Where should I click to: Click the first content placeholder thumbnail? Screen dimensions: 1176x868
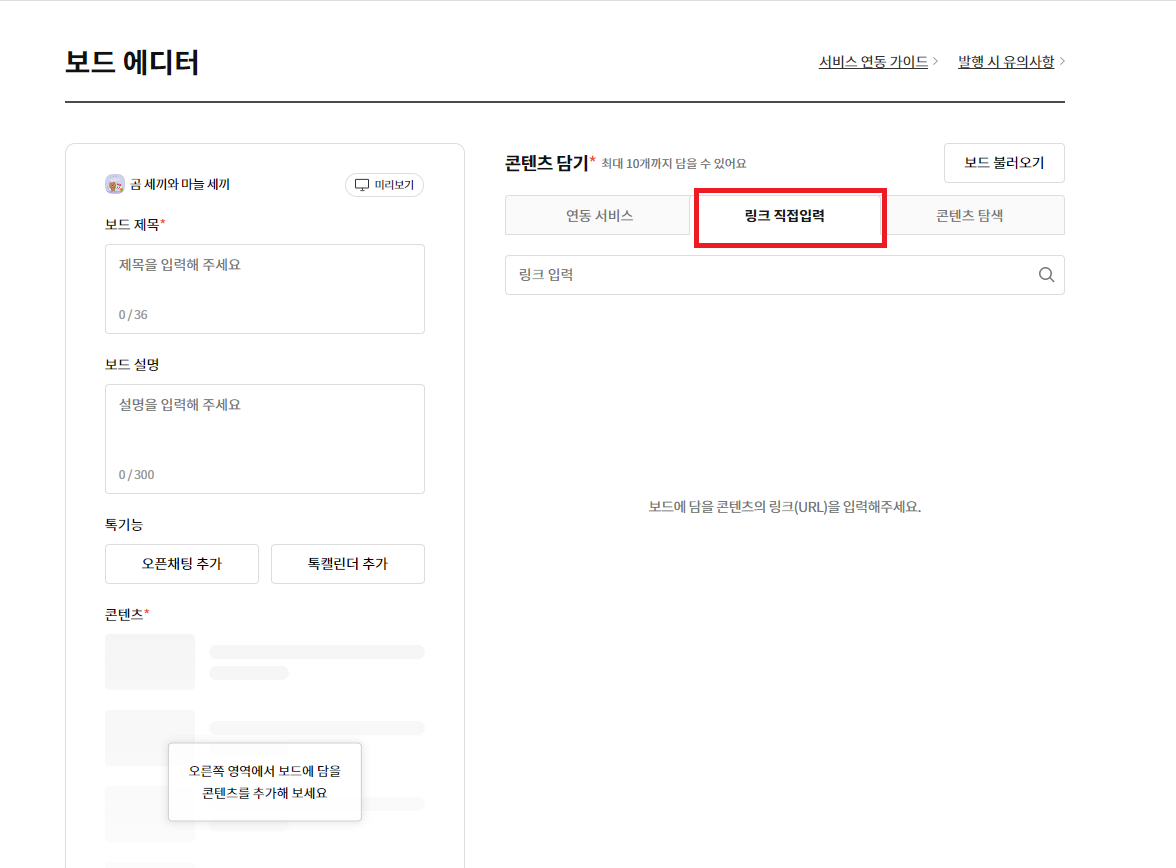tap(150, 662)
